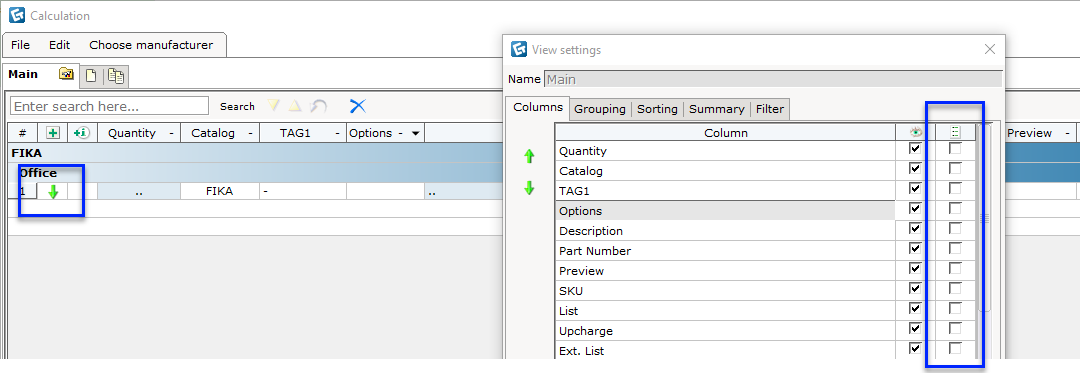The width and height of the screenshot is (1080, 373).
Task: Click the dash beside Preview column header
Action: coord(1067,134)
